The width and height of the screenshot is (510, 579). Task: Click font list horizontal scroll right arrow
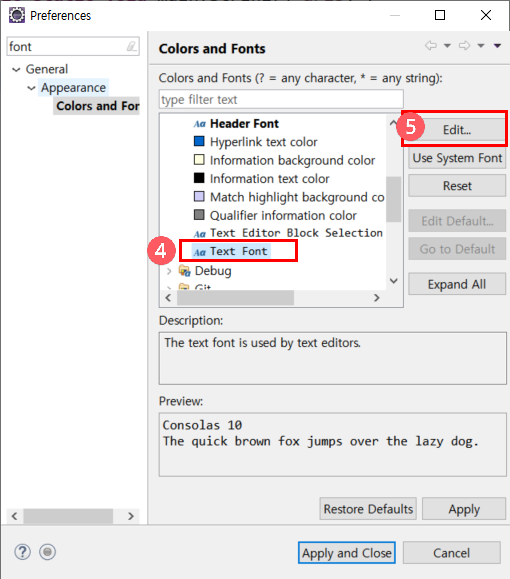[376, 298]
